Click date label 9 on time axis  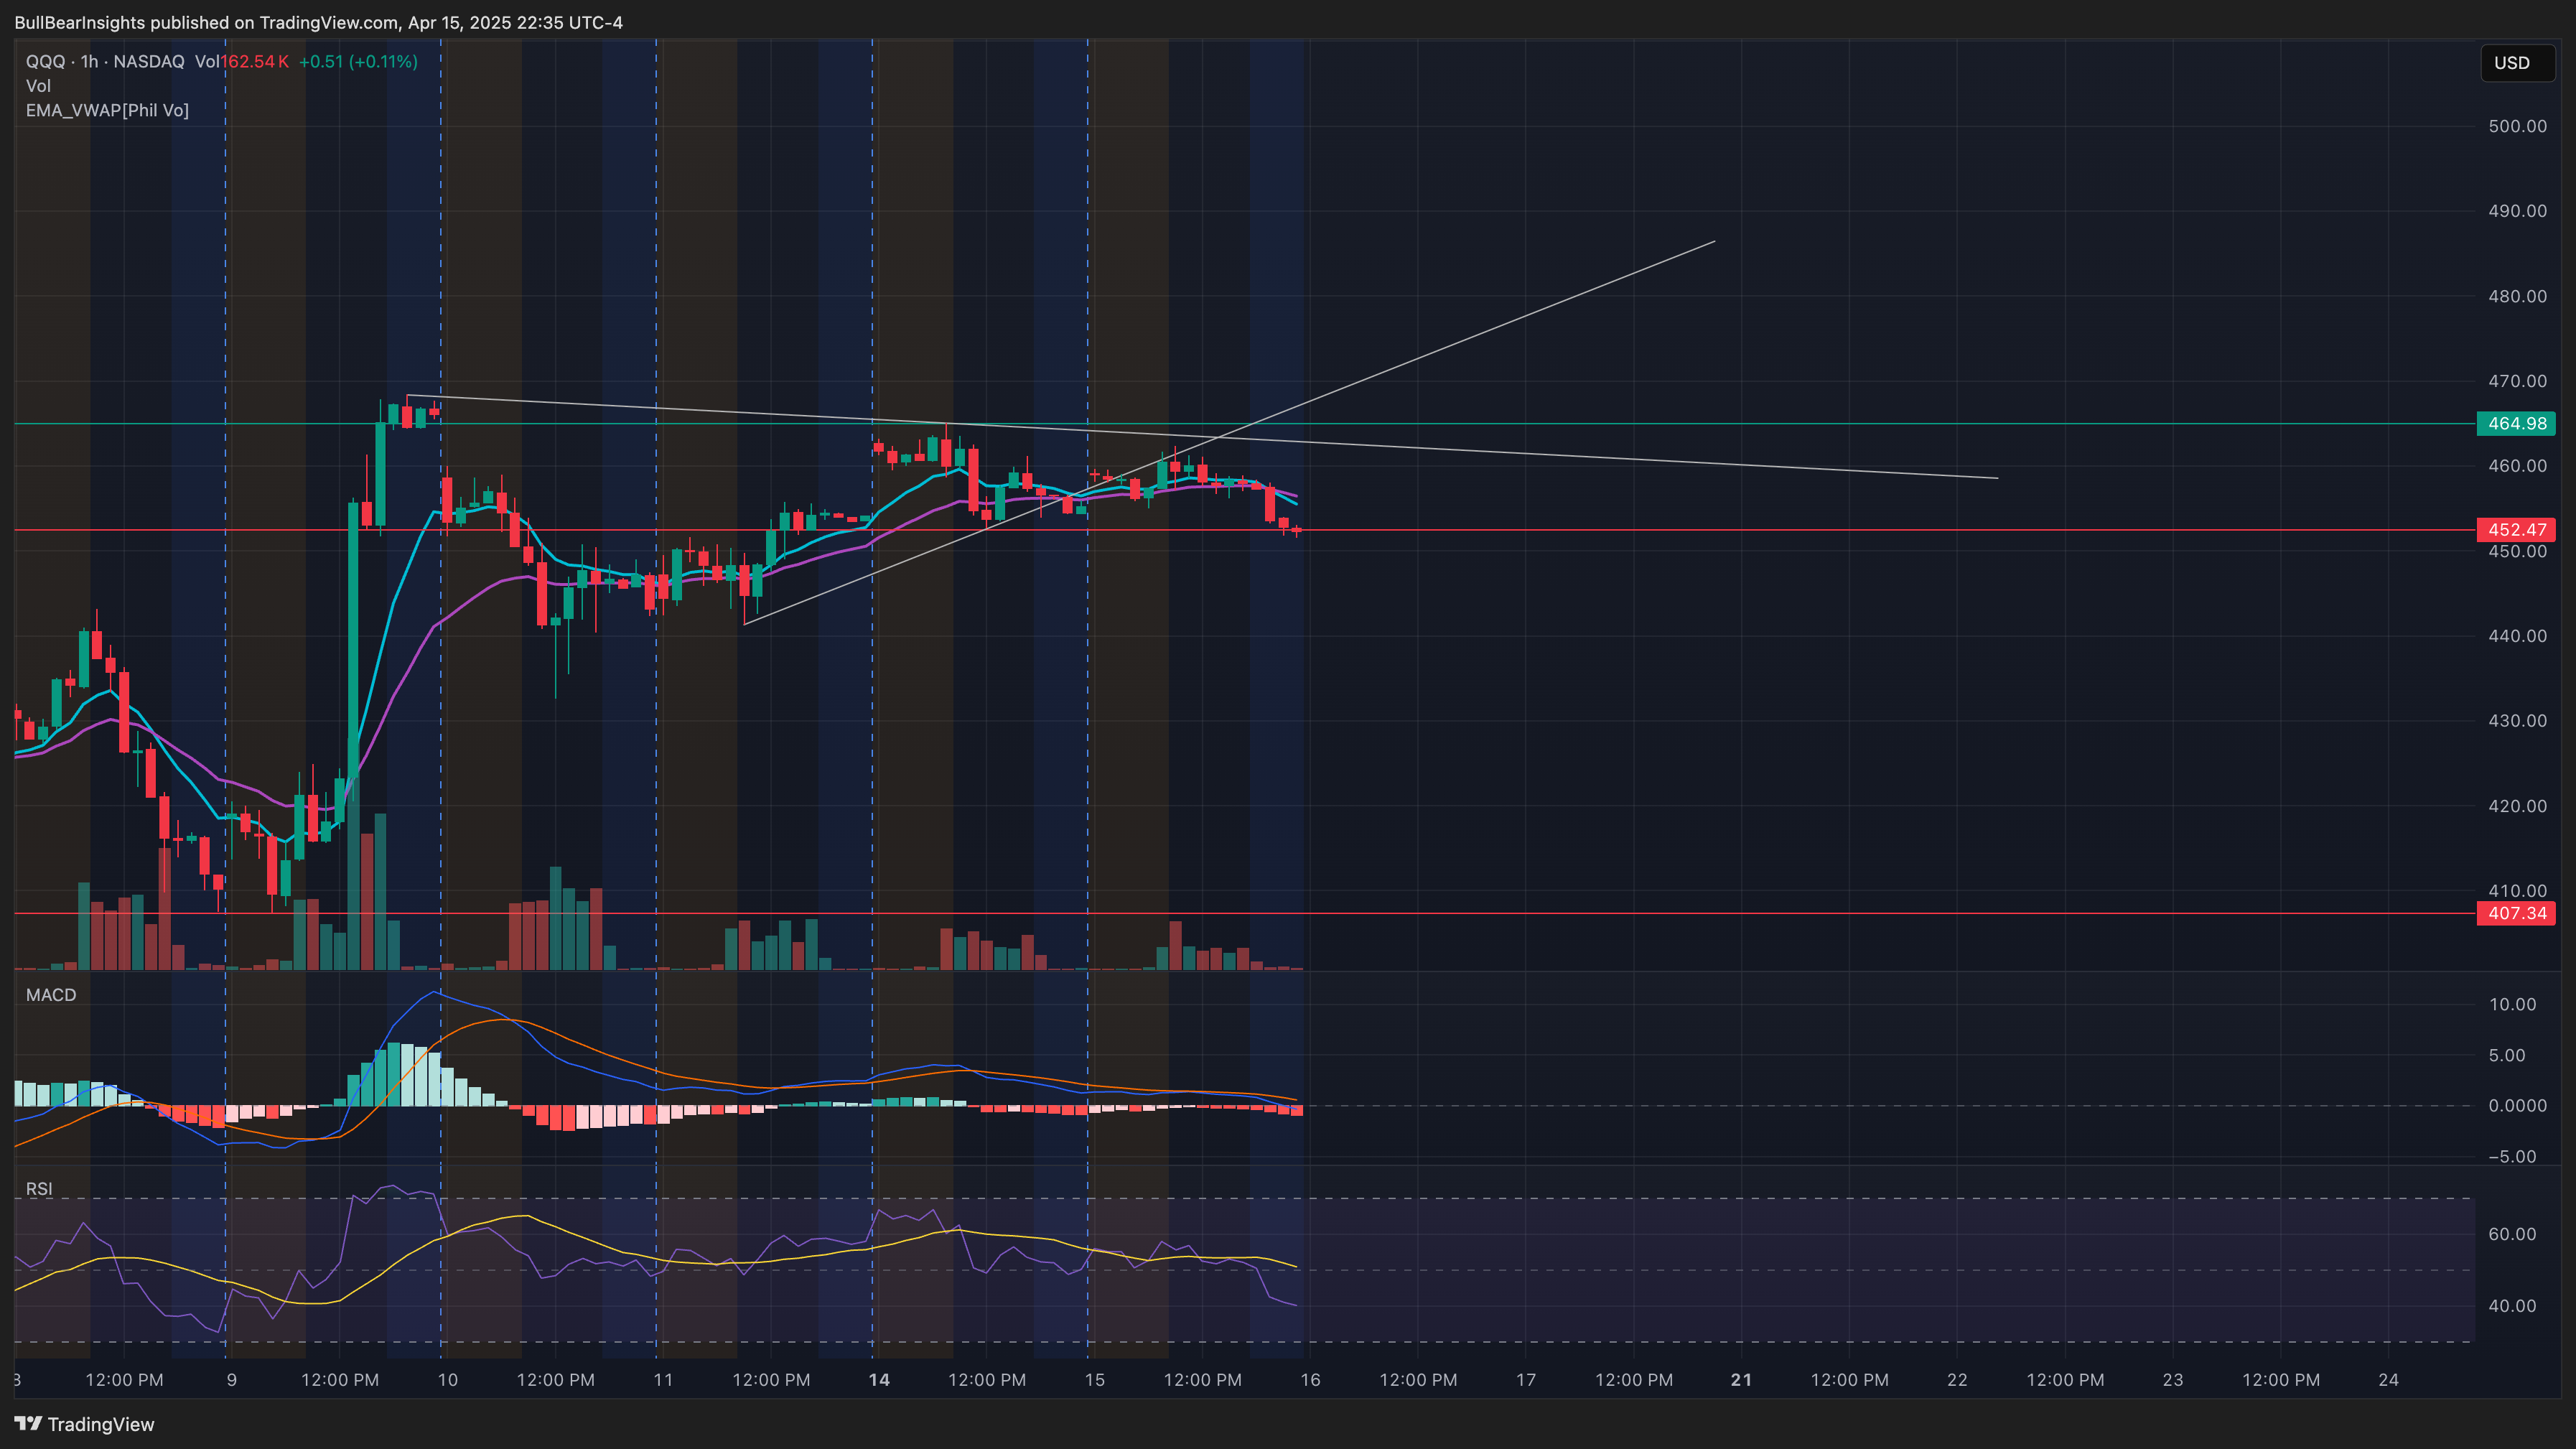coord(231,1380)
